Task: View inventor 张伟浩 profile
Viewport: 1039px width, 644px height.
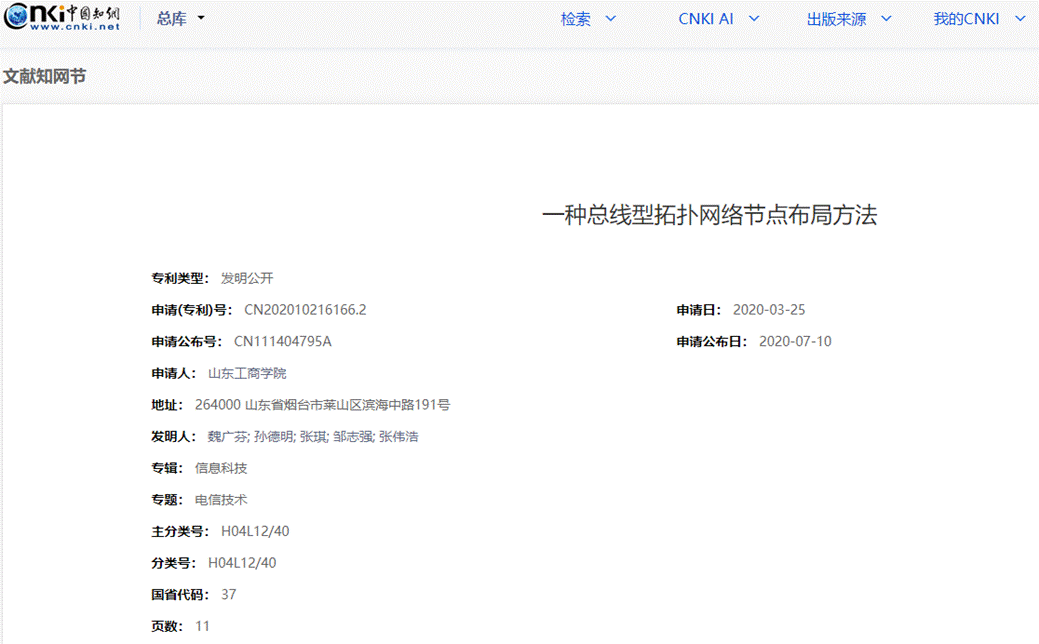Action: (399, 436)
